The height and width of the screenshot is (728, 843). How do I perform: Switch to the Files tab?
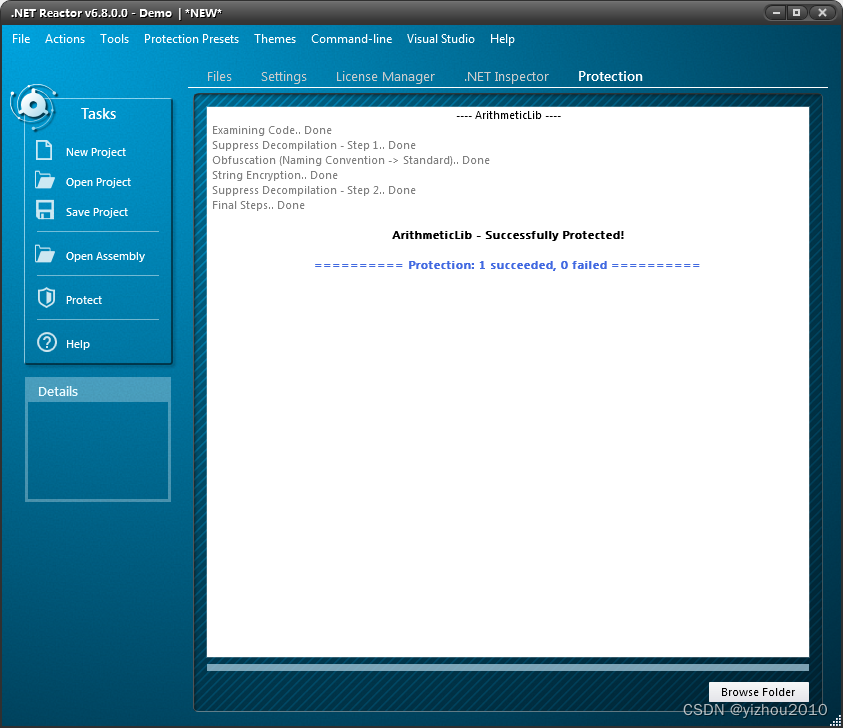[x=219, y=76]
